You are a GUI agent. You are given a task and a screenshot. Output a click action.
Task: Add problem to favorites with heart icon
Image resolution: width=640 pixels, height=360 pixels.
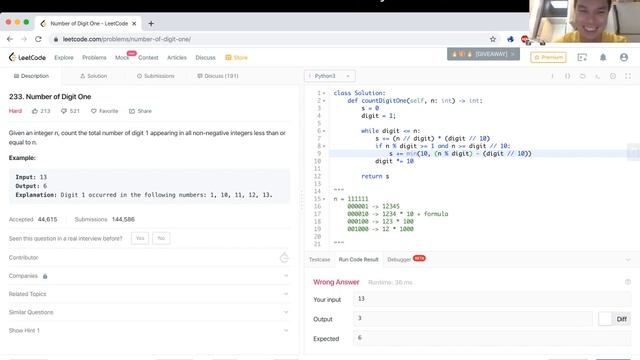tap(93, 111)
